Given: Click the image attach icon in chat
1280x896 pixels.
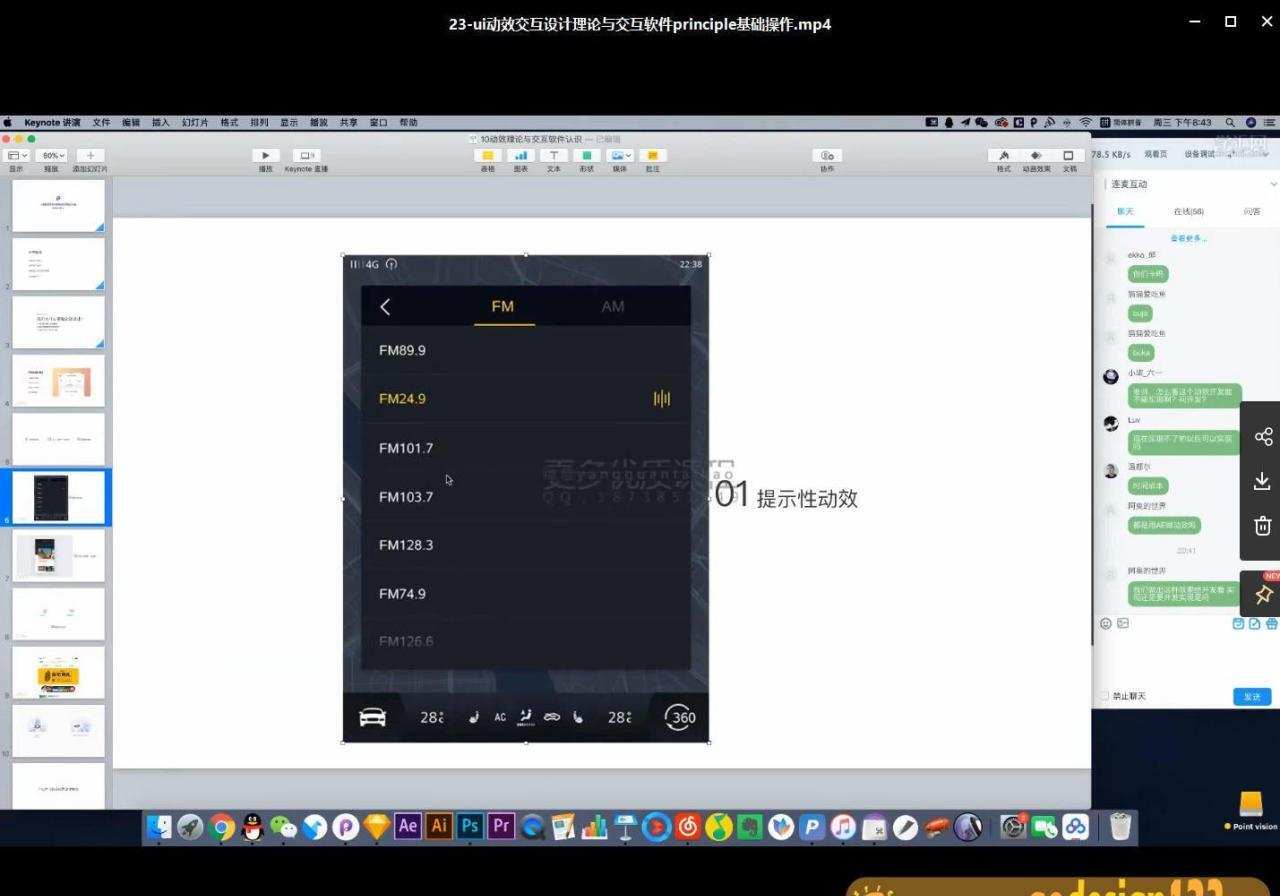Looking at the screenshot, I should [x=1123, y=623].
